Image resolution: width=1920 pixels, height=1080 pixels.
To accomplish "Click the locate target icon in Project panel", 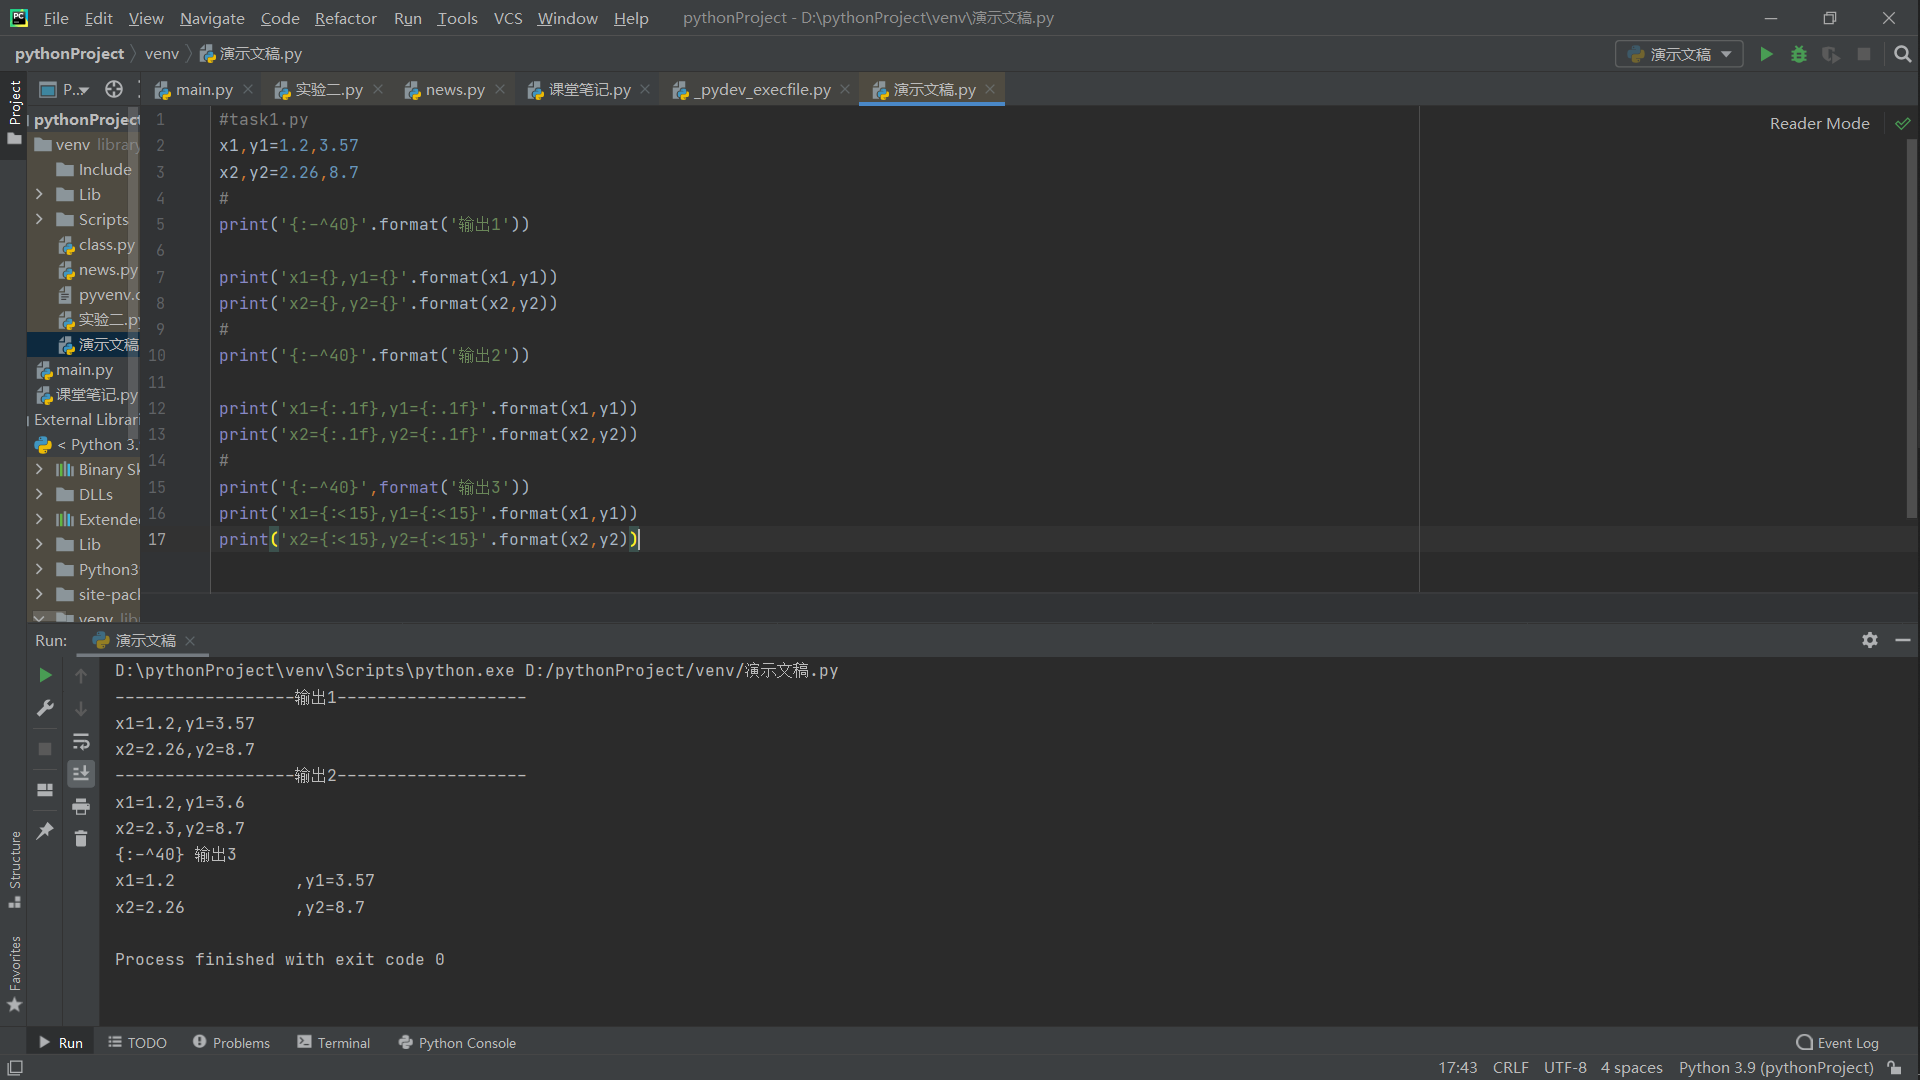I will 114,90.
